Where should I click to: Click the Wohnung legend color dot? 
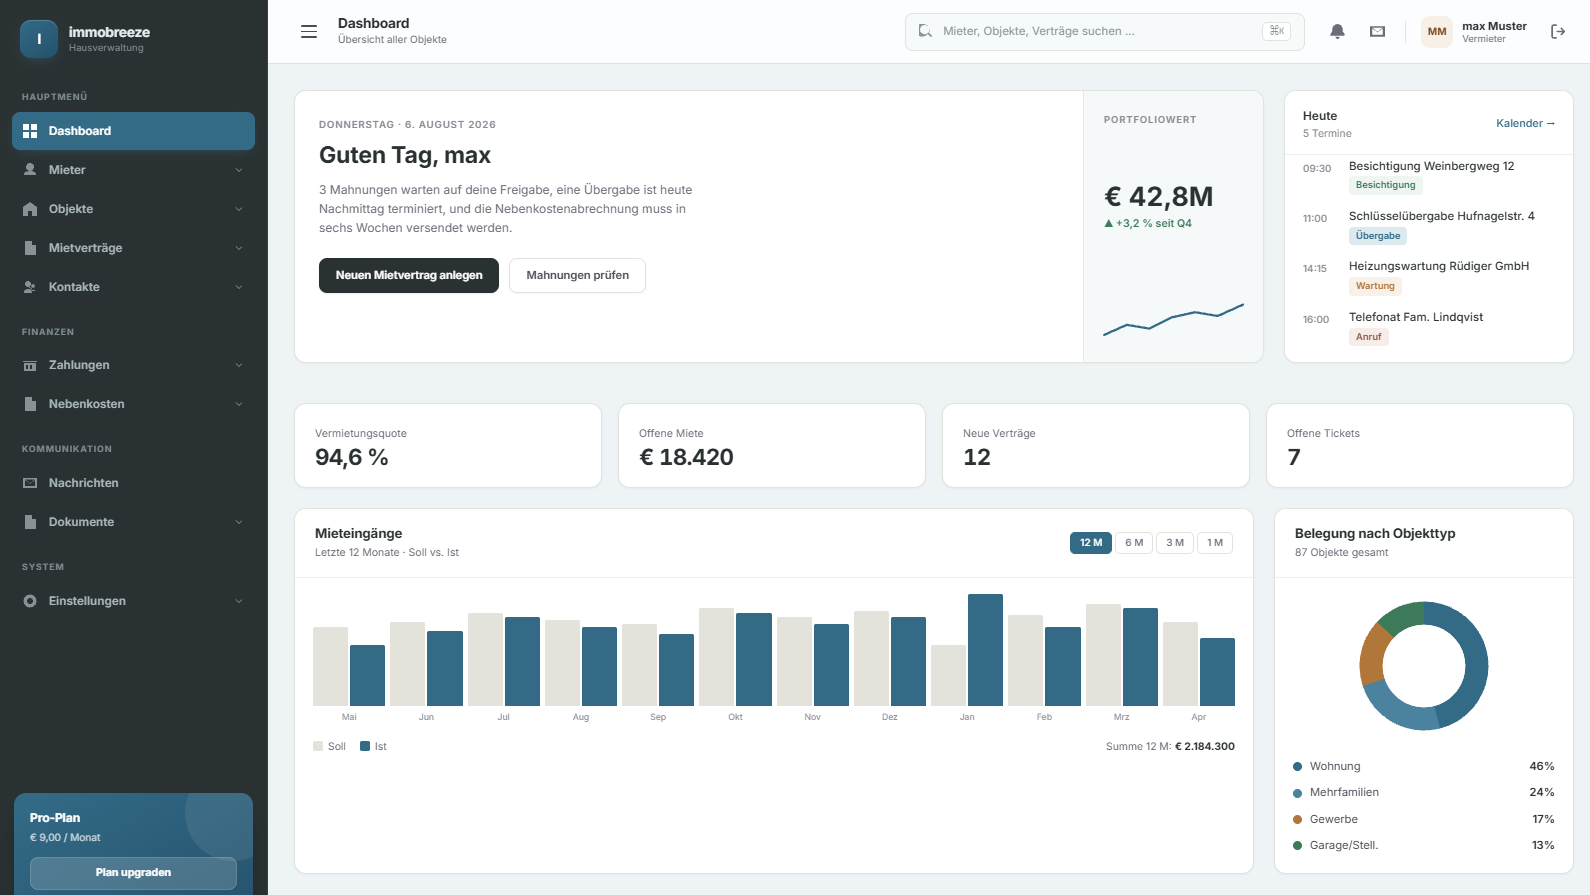click(1298, 767)
